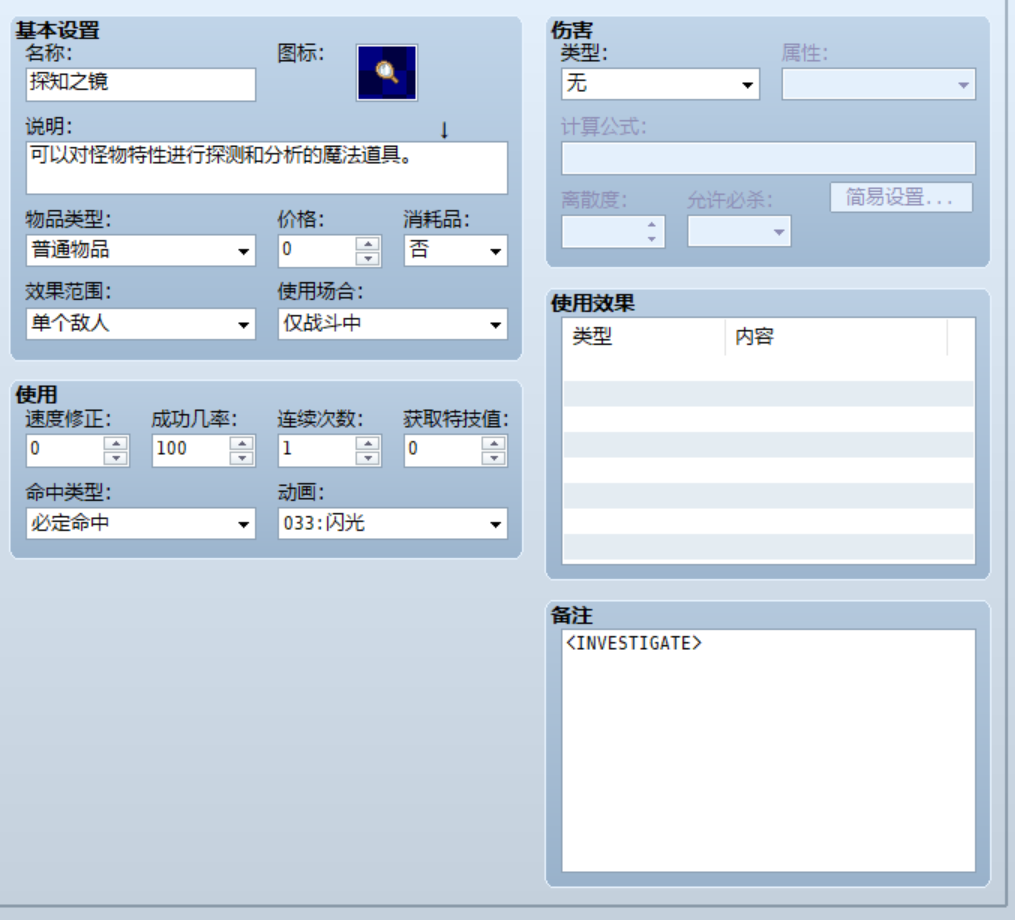Viewport: 1015px width, 920px height.
Task: Increase 连续次数 with its up arrow
Action: (368, 443)
